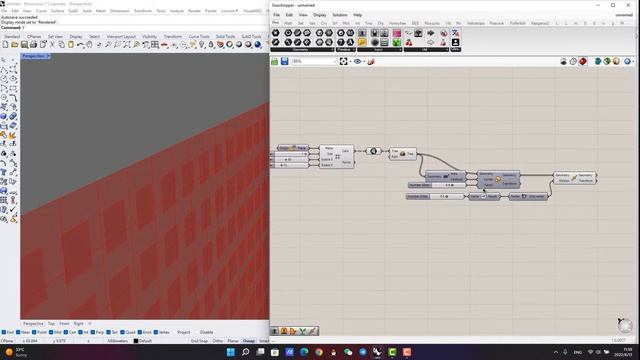
Task: Click the light bulb icon in Rhino toolbar
Action: pyautogui.click(x=202, y=44)
